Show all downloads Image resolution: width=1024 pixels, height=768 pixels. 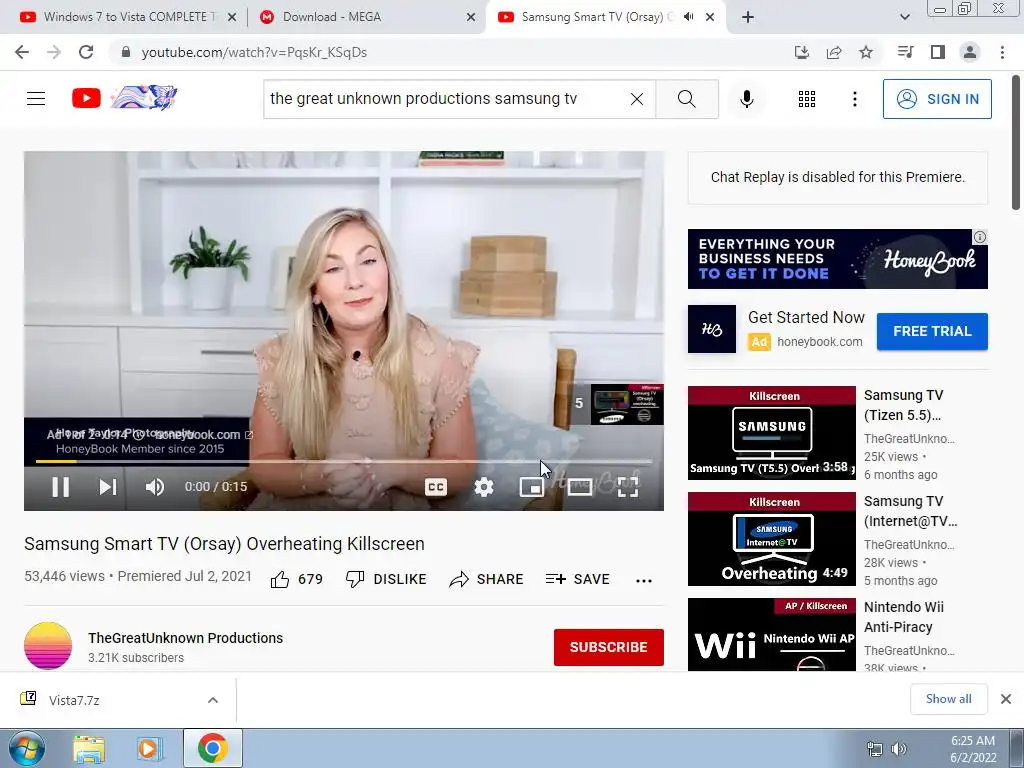(x=948, y=699)
